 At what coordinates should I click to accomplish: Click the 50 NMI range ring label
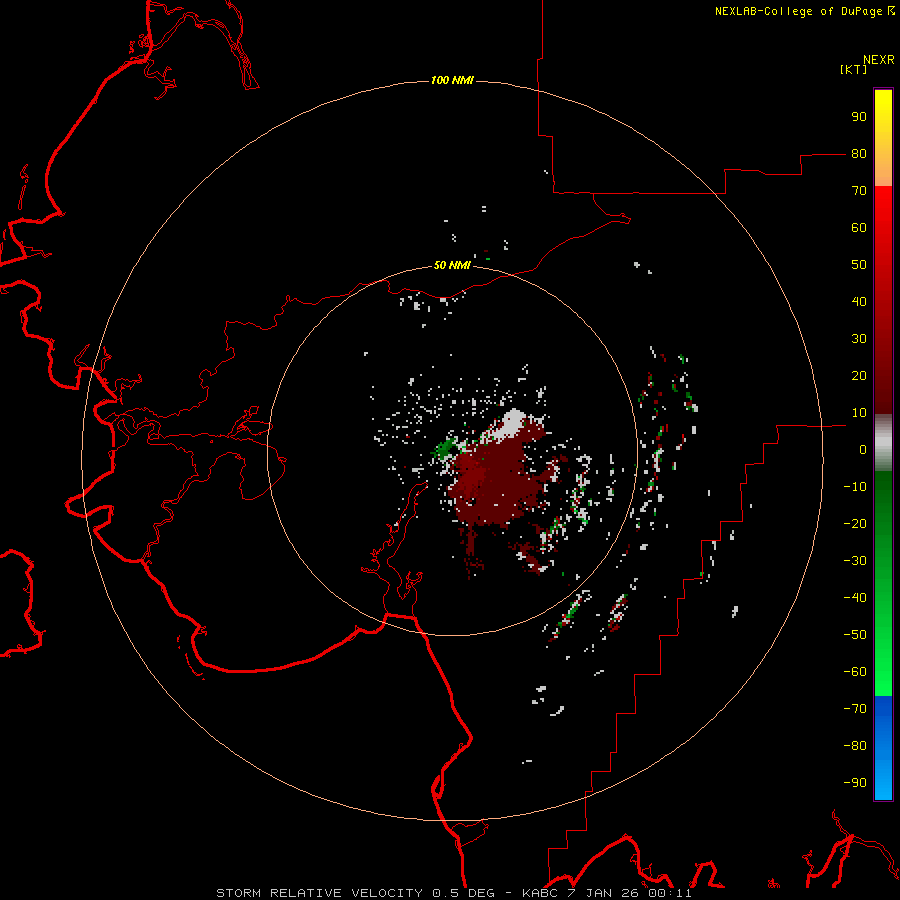452,265
